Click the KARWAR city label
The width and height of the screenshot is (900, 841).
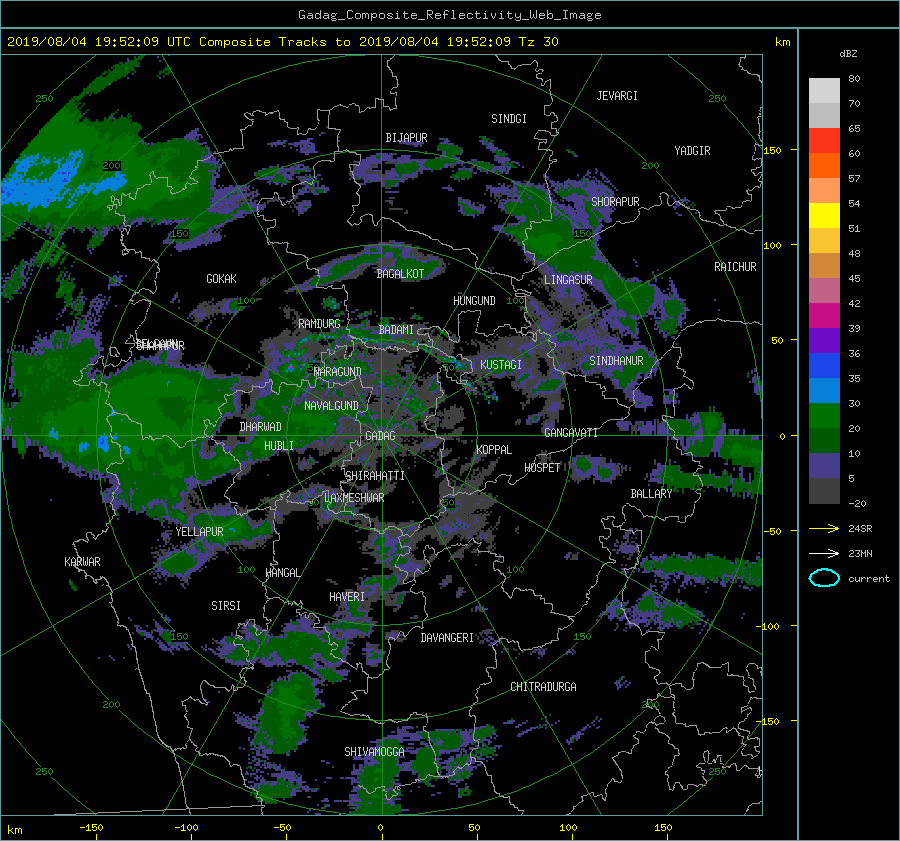click(x=82, y=562)
